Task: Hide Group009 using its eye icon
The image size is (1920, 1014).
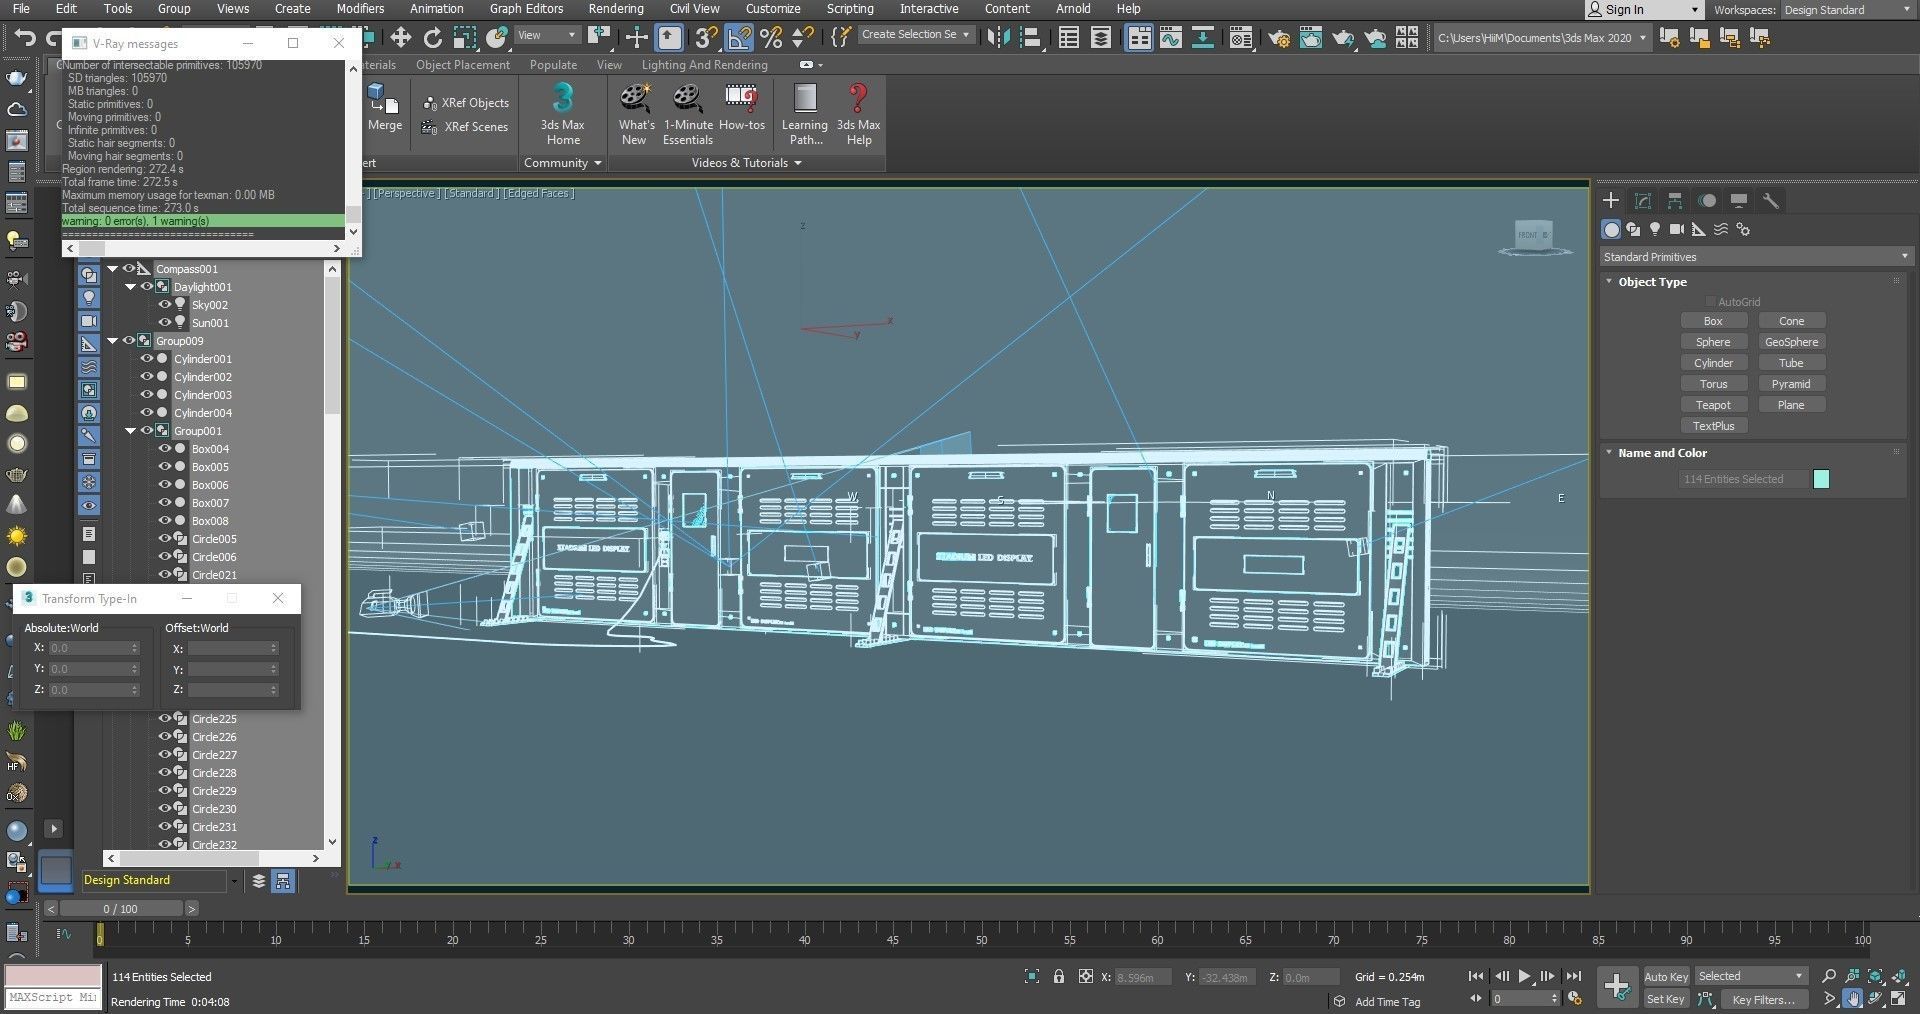Action: (x=129, y=341)
